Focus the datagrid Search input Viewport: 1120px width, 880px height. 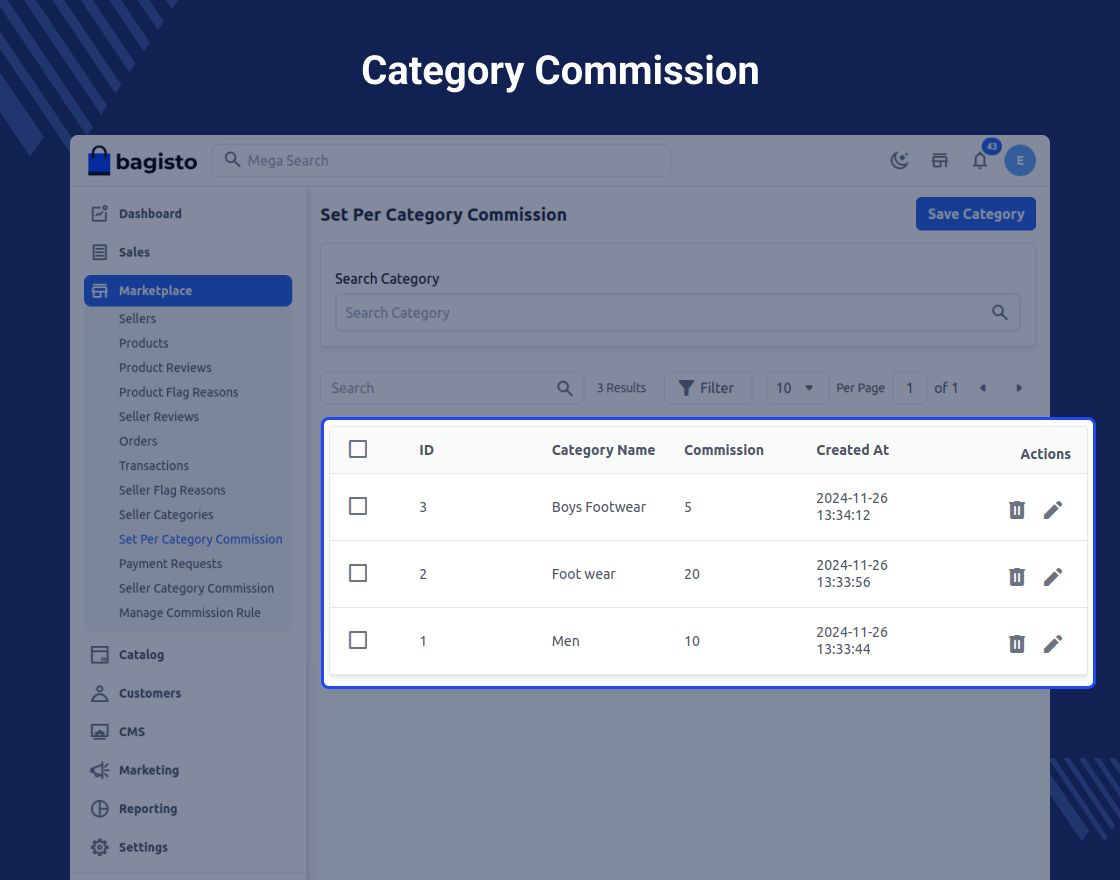(452, 388)
